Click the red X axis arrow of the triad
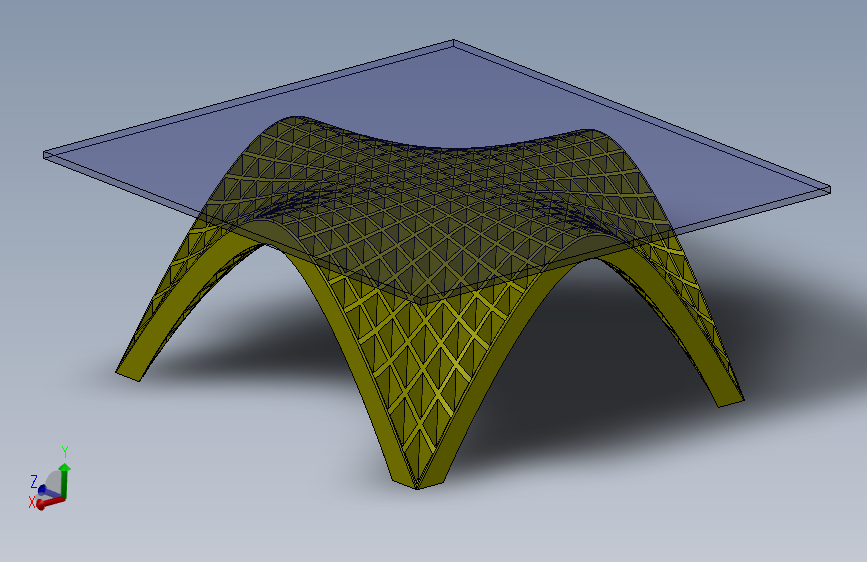This screenshot has width=867, height=562. click(x=50, y=502)
